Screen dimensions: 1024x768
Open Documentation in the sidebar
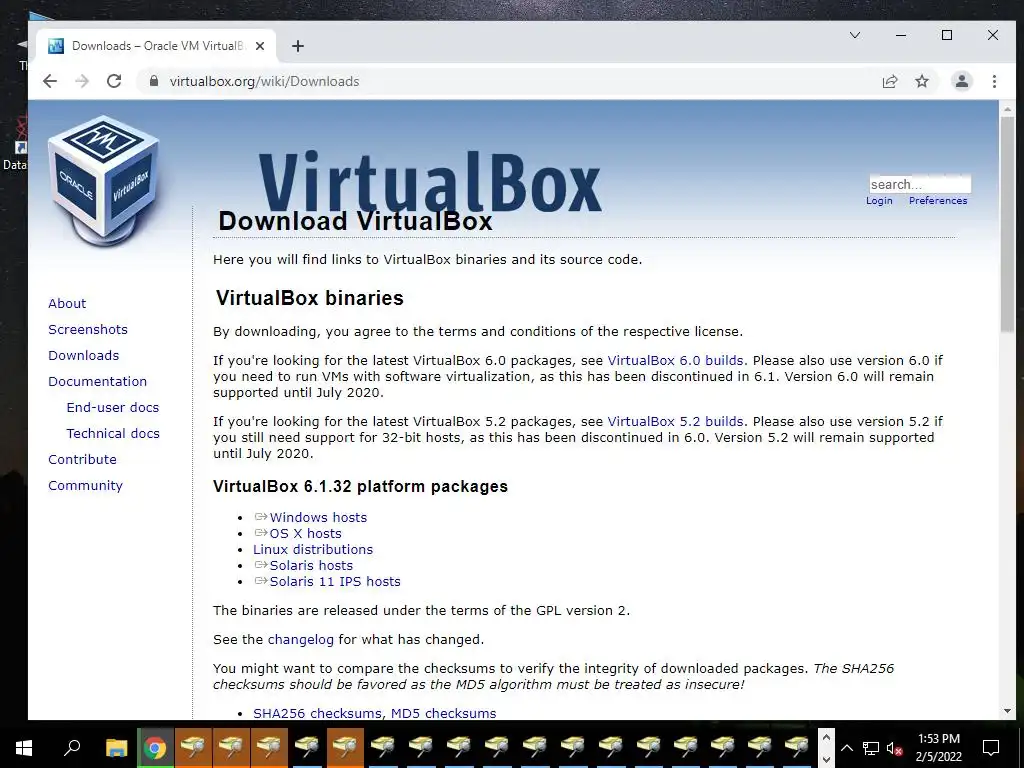click(97, 381)
